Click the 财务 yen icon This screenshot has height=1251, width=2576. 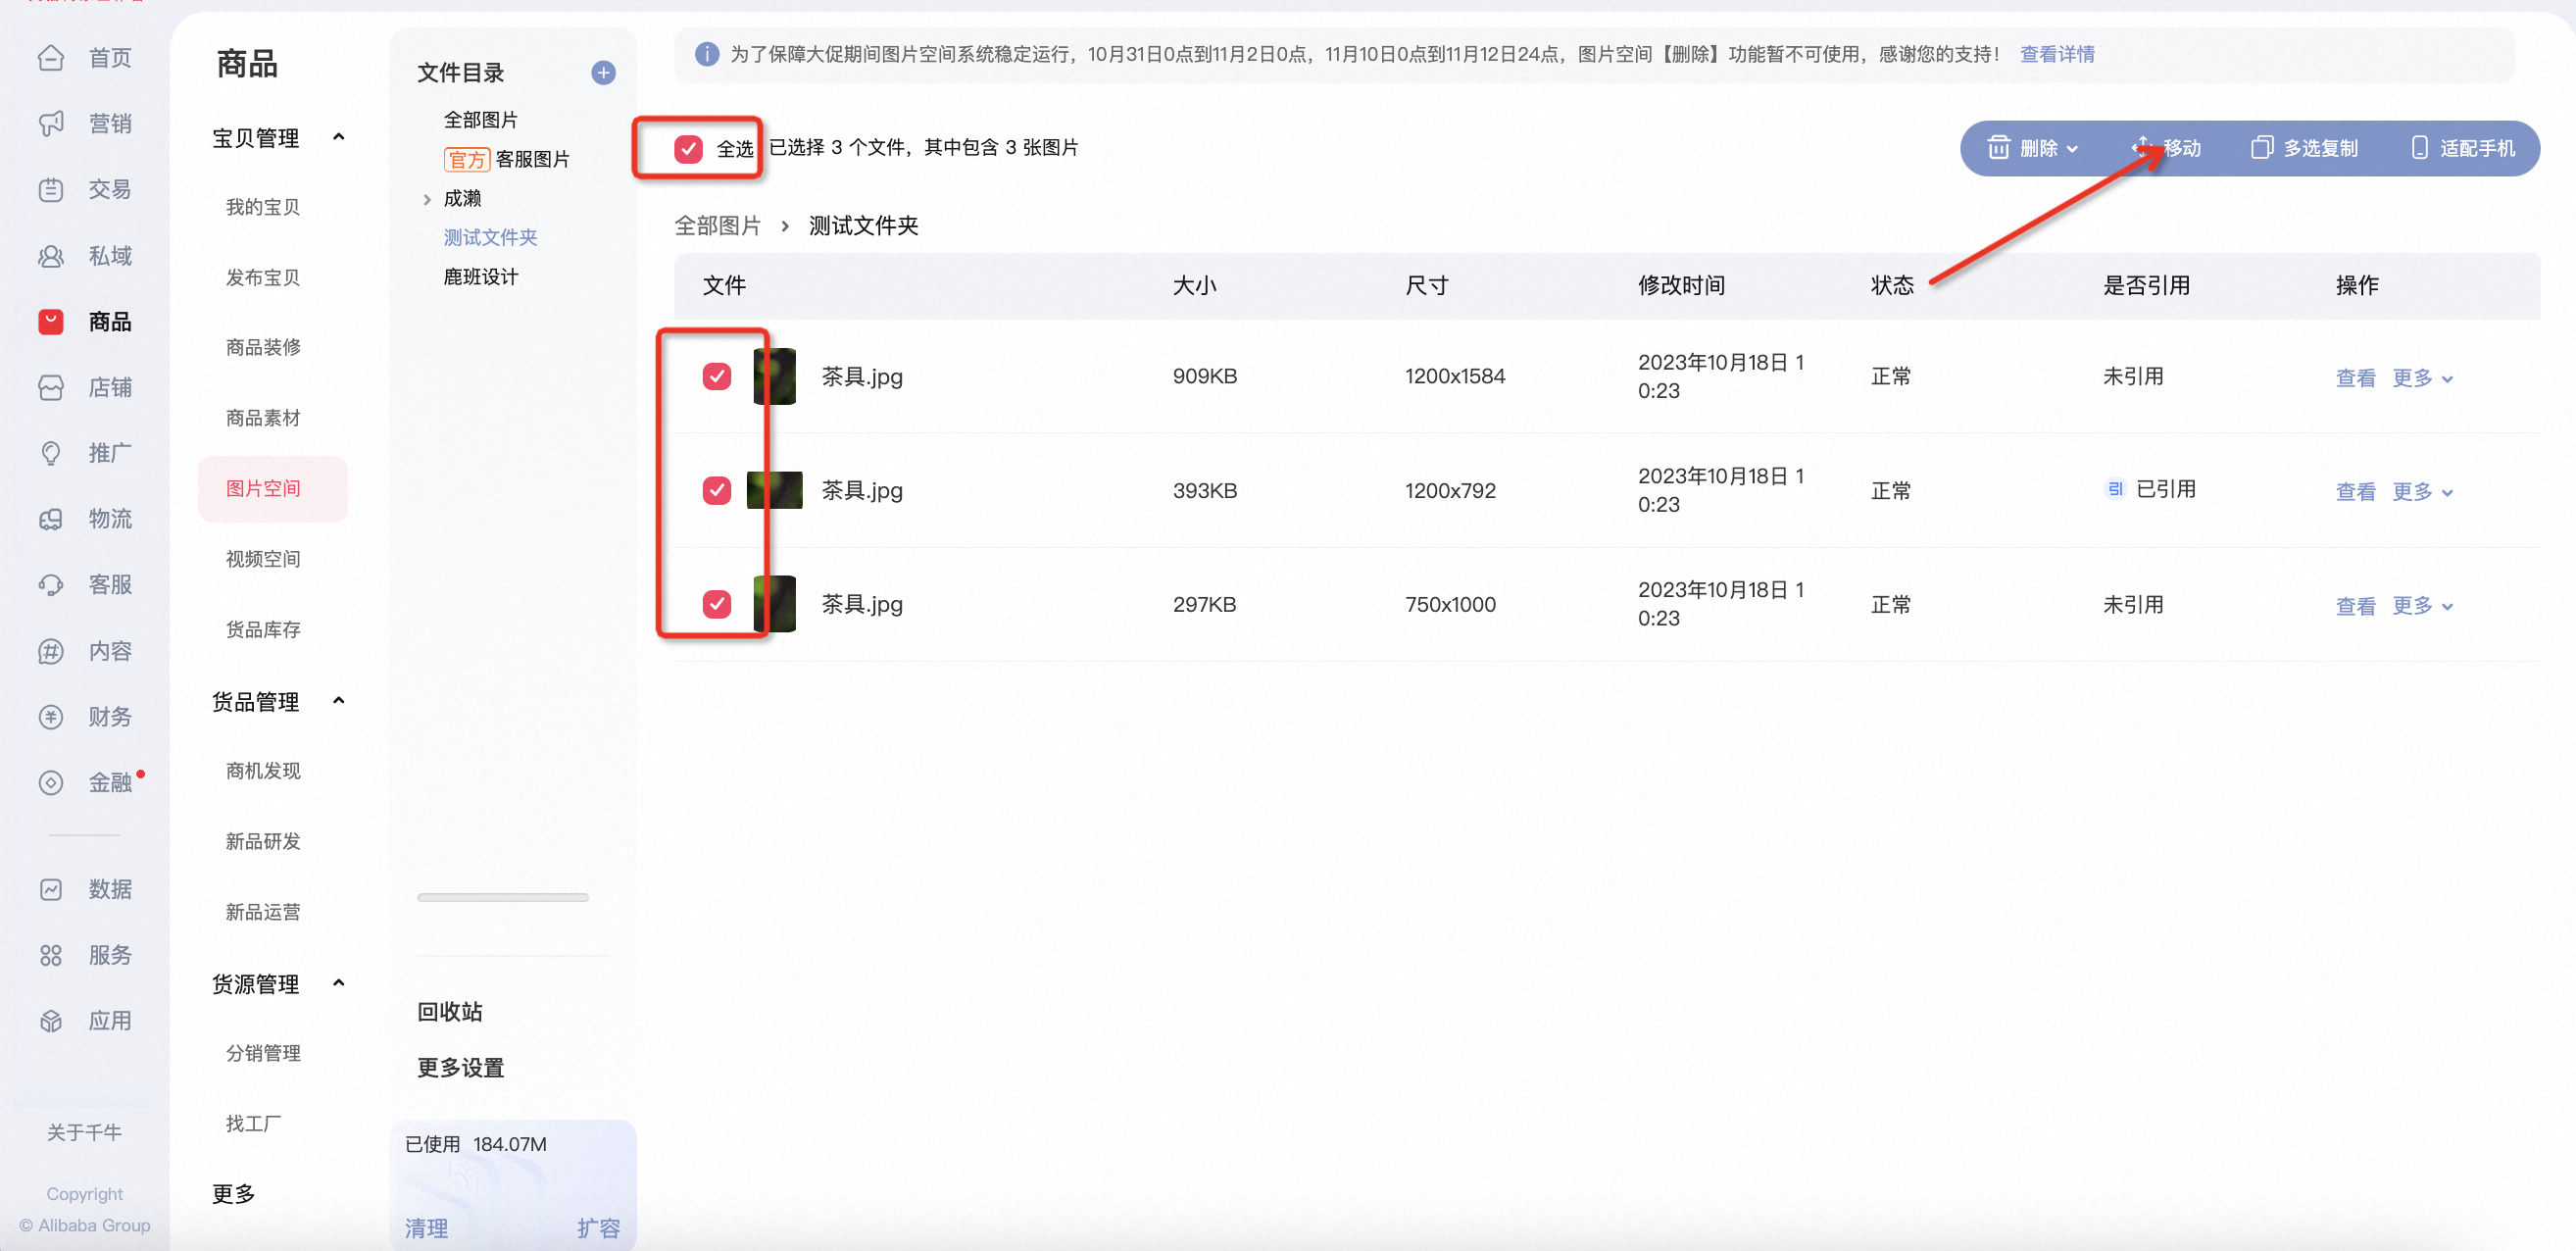(51, 717)
